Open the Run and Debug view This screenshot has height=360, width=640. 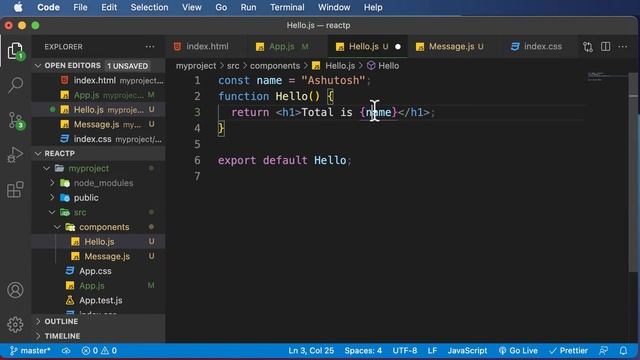pos(16,155)
